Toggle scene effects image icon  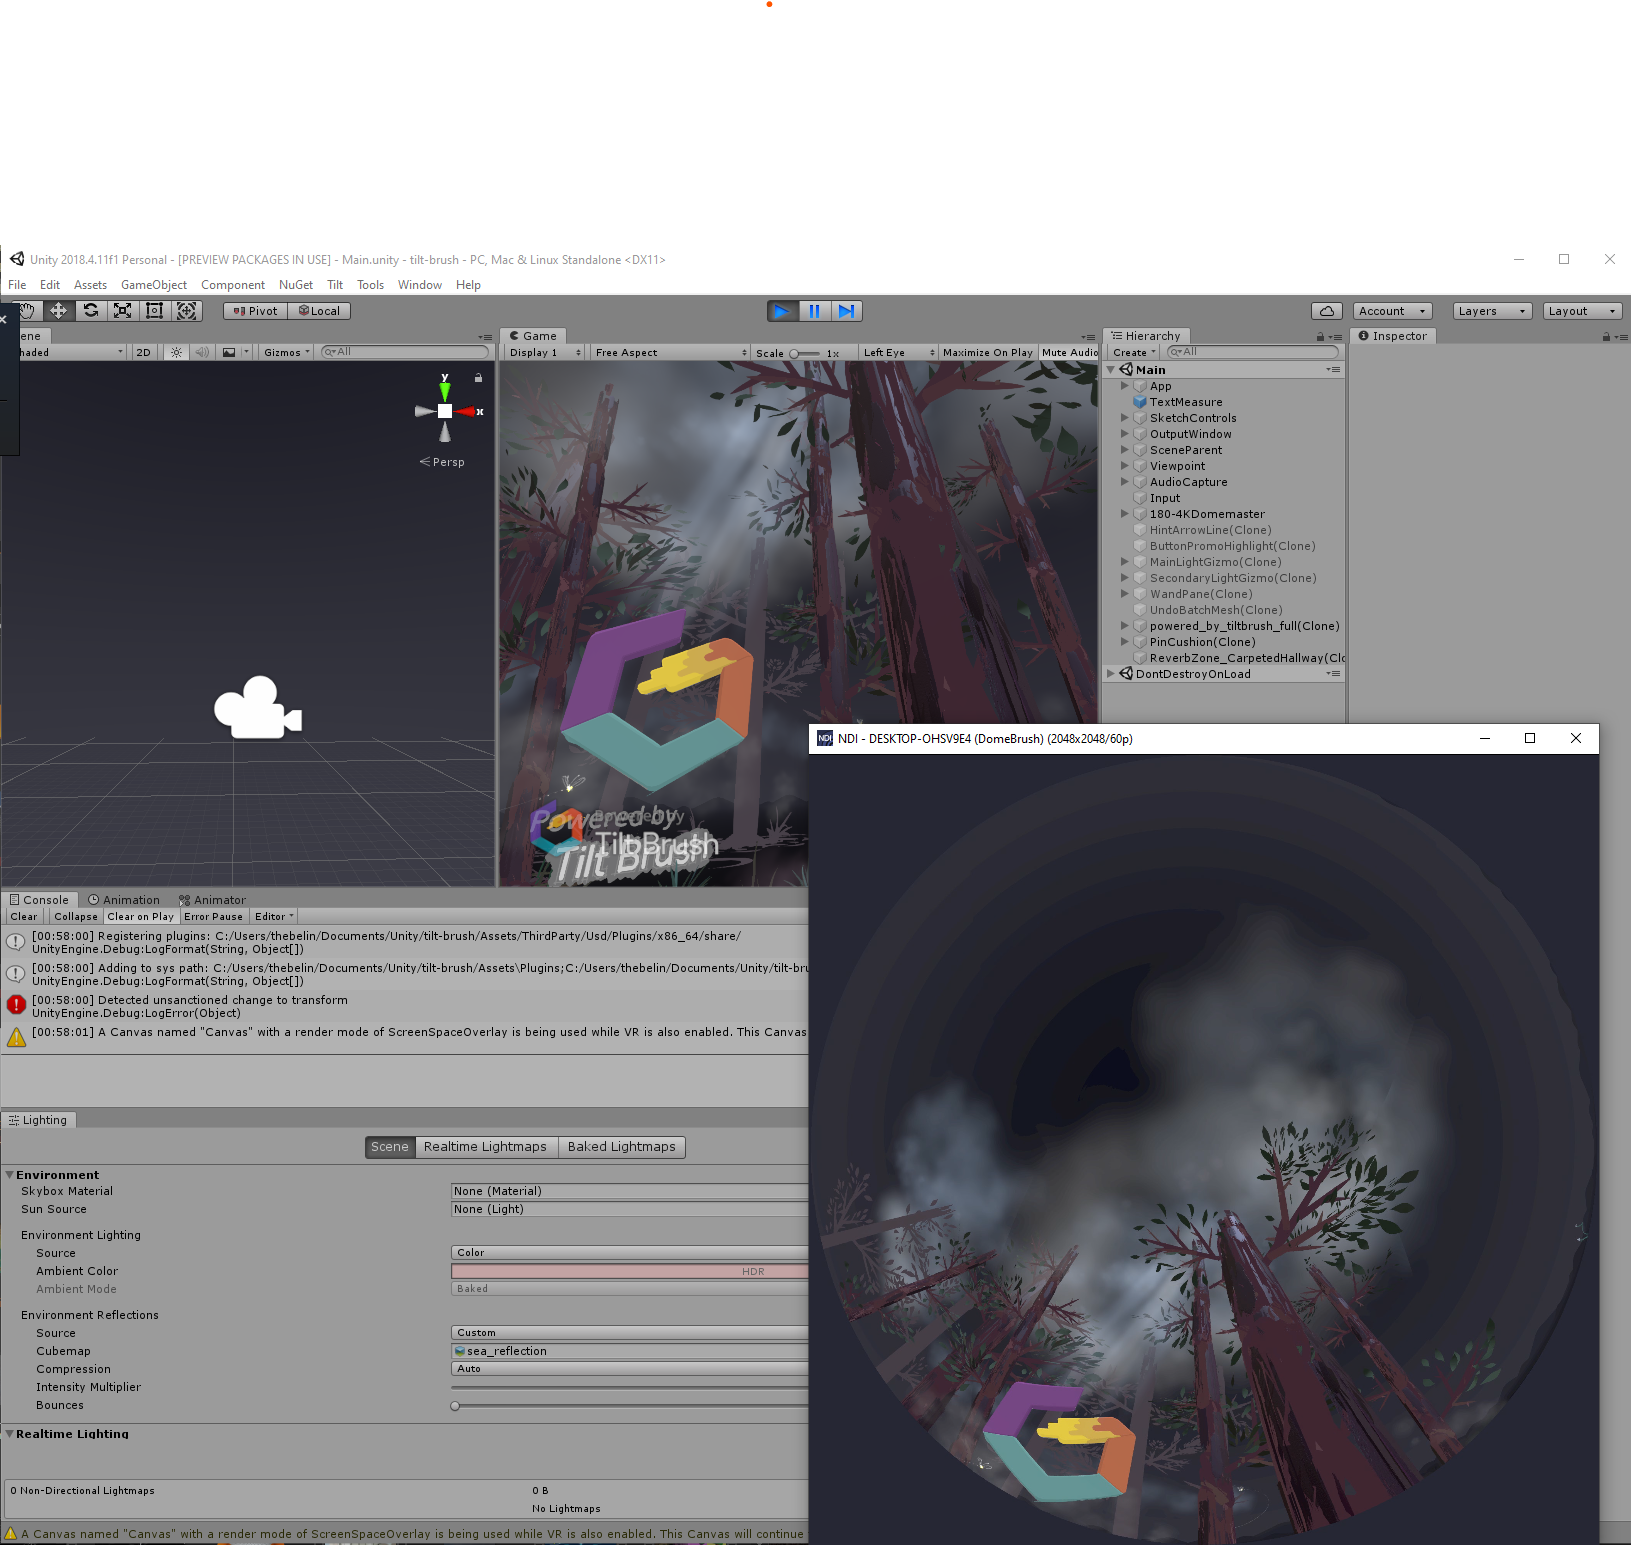[x=230, y=352]
